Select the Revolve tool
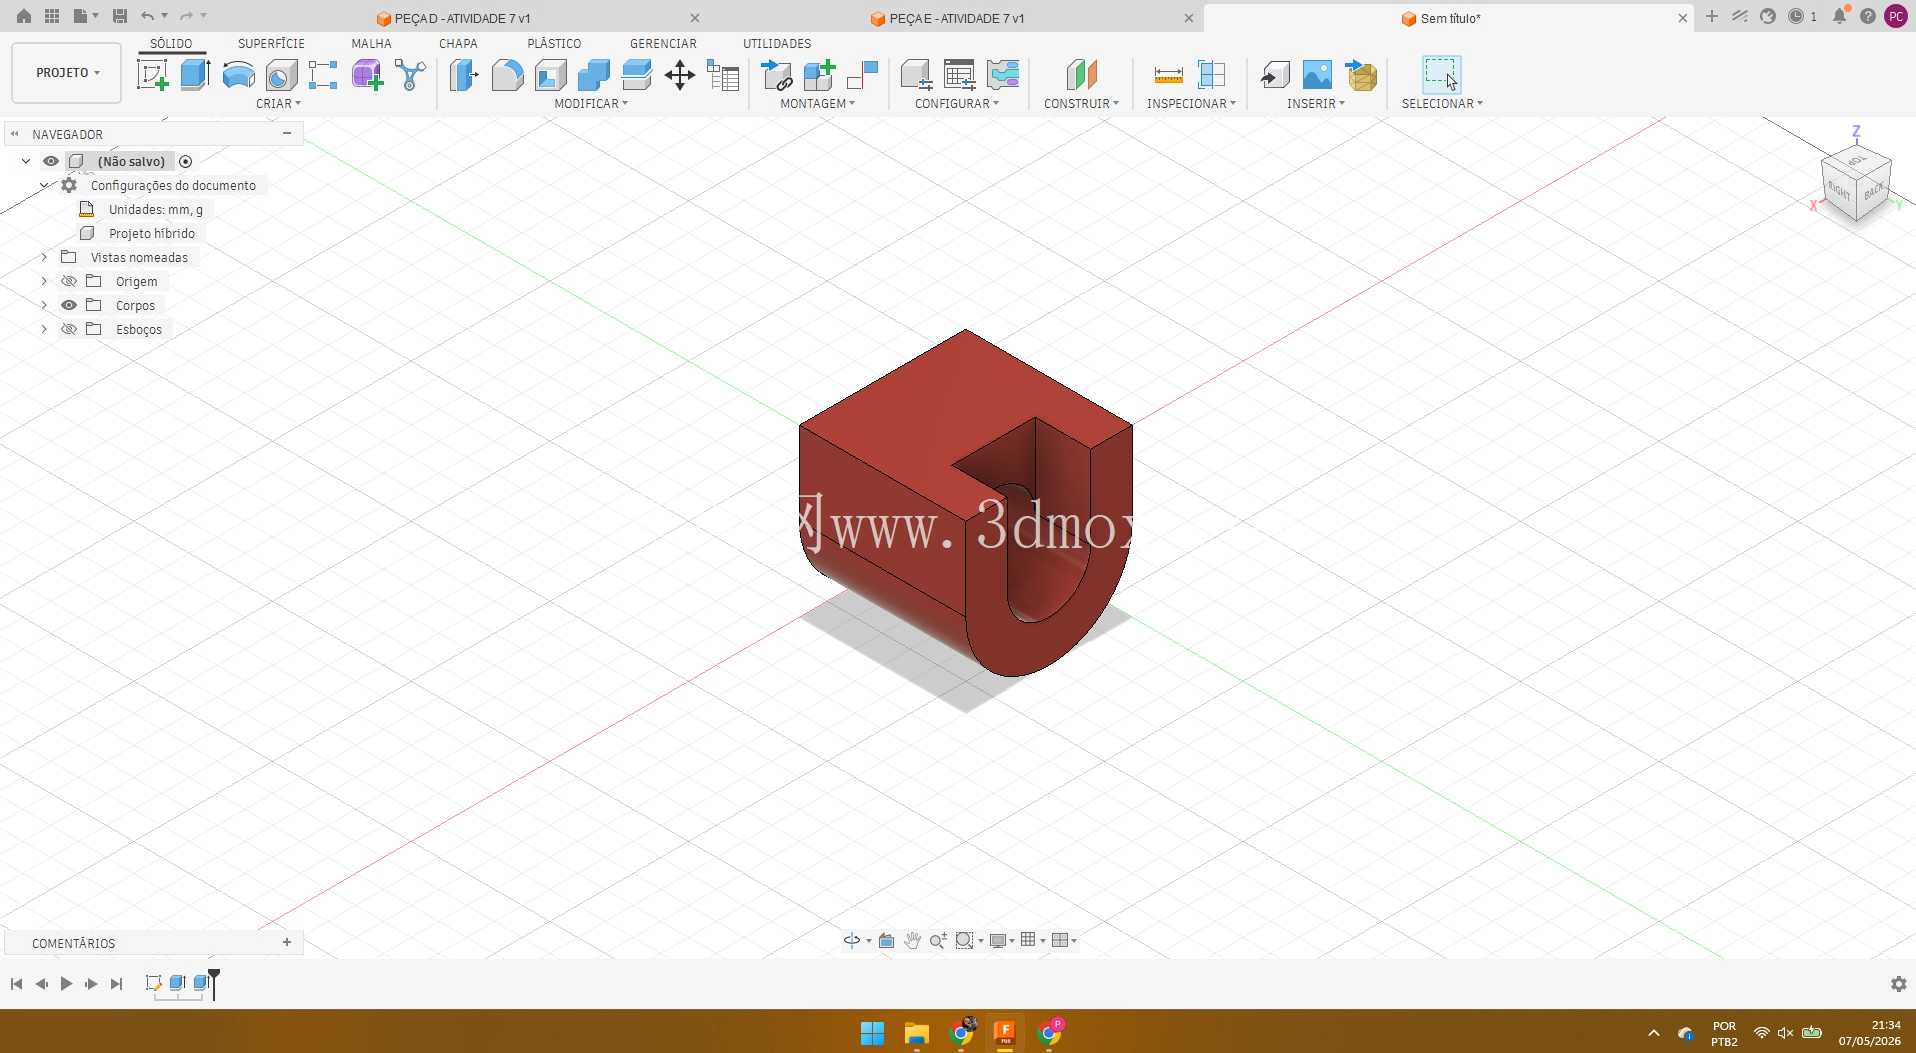 pos(238,75)
